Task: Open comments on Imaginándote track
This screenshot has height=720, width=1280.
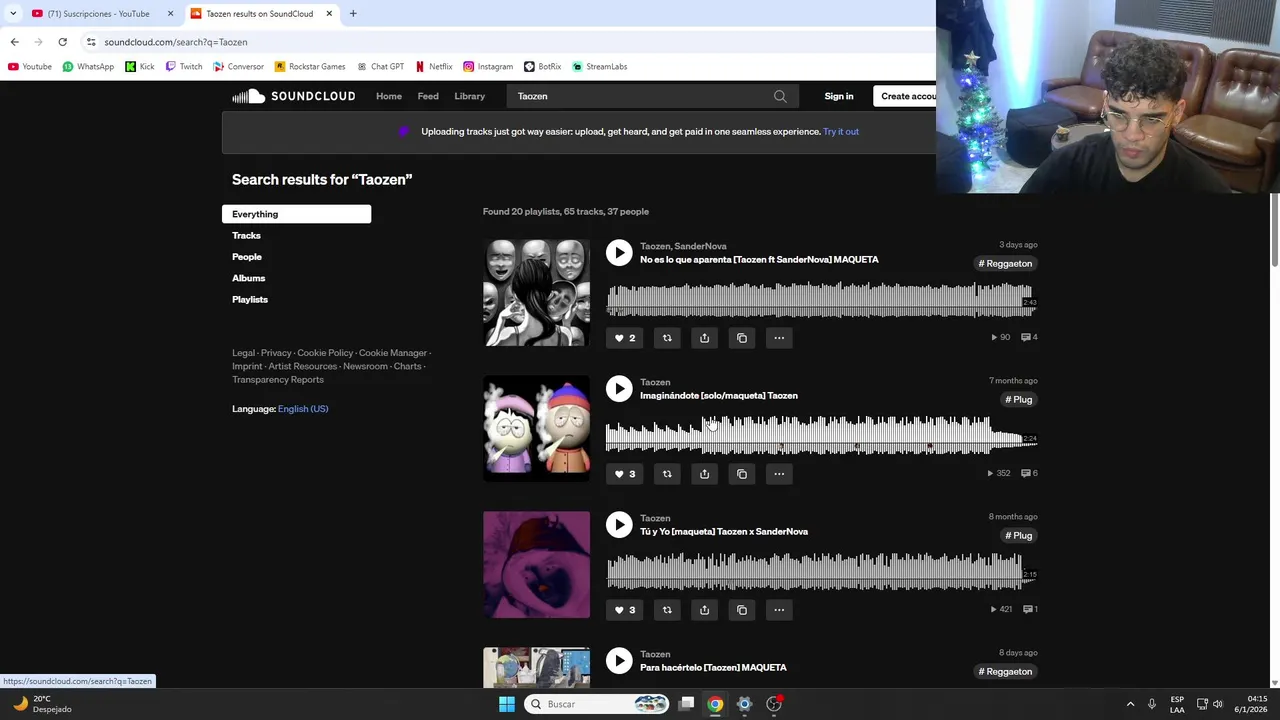Action: [x=1029, y=474]
